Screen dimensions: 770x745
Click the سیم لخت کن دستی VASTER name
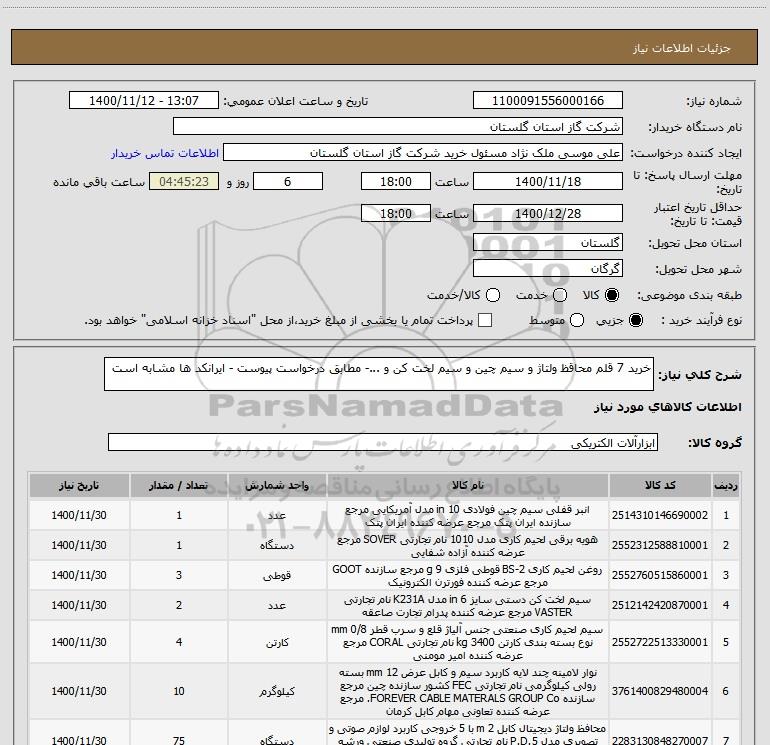pyautogui.click(x=468, y=606)
